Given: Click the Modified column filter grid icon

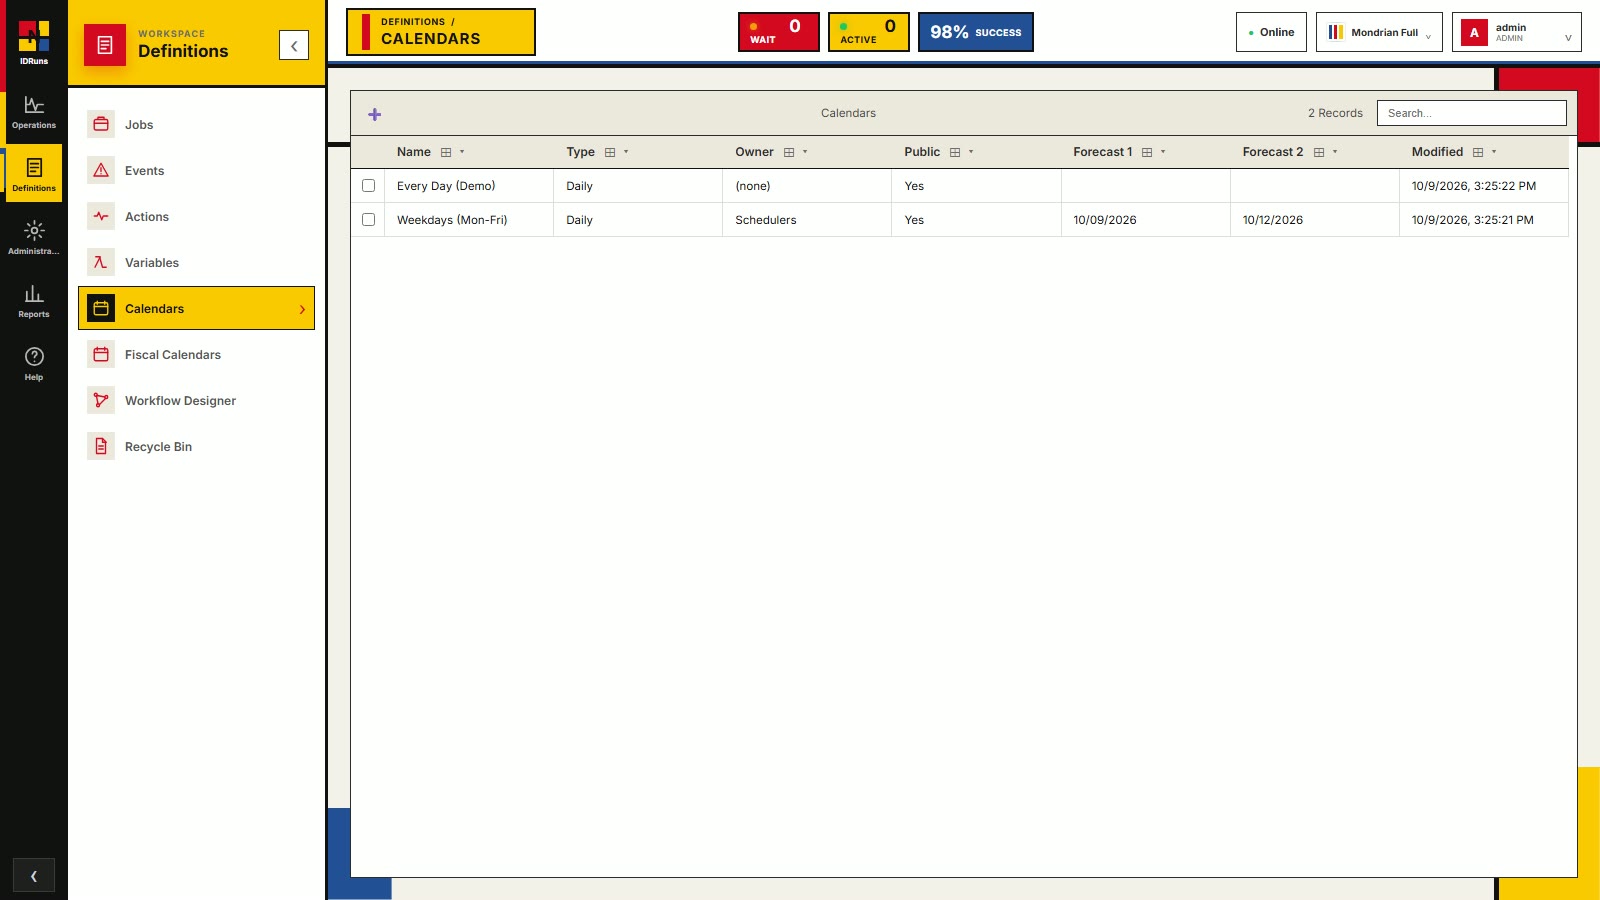Looking at the screenshot, I should 1478,152.
